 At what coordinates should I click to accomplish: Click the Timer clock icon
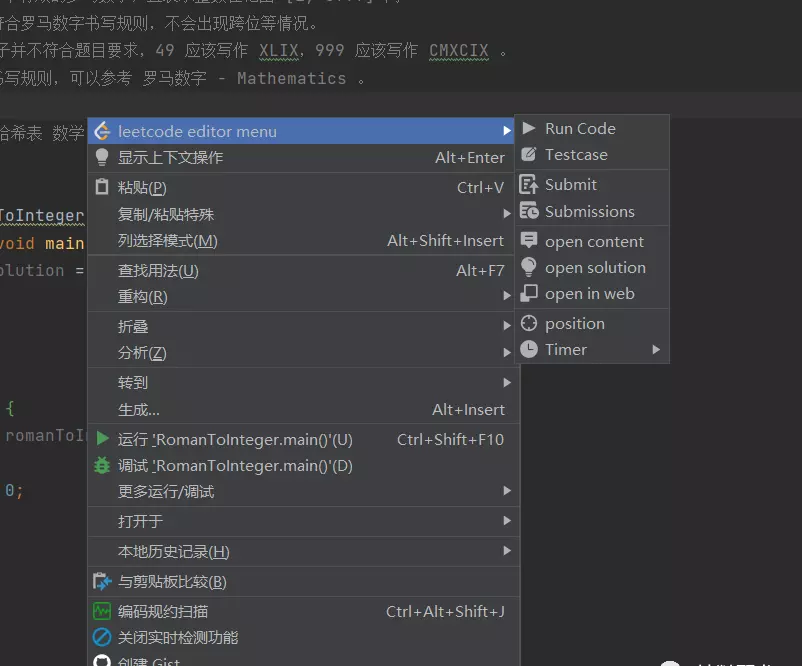point(529,349)
